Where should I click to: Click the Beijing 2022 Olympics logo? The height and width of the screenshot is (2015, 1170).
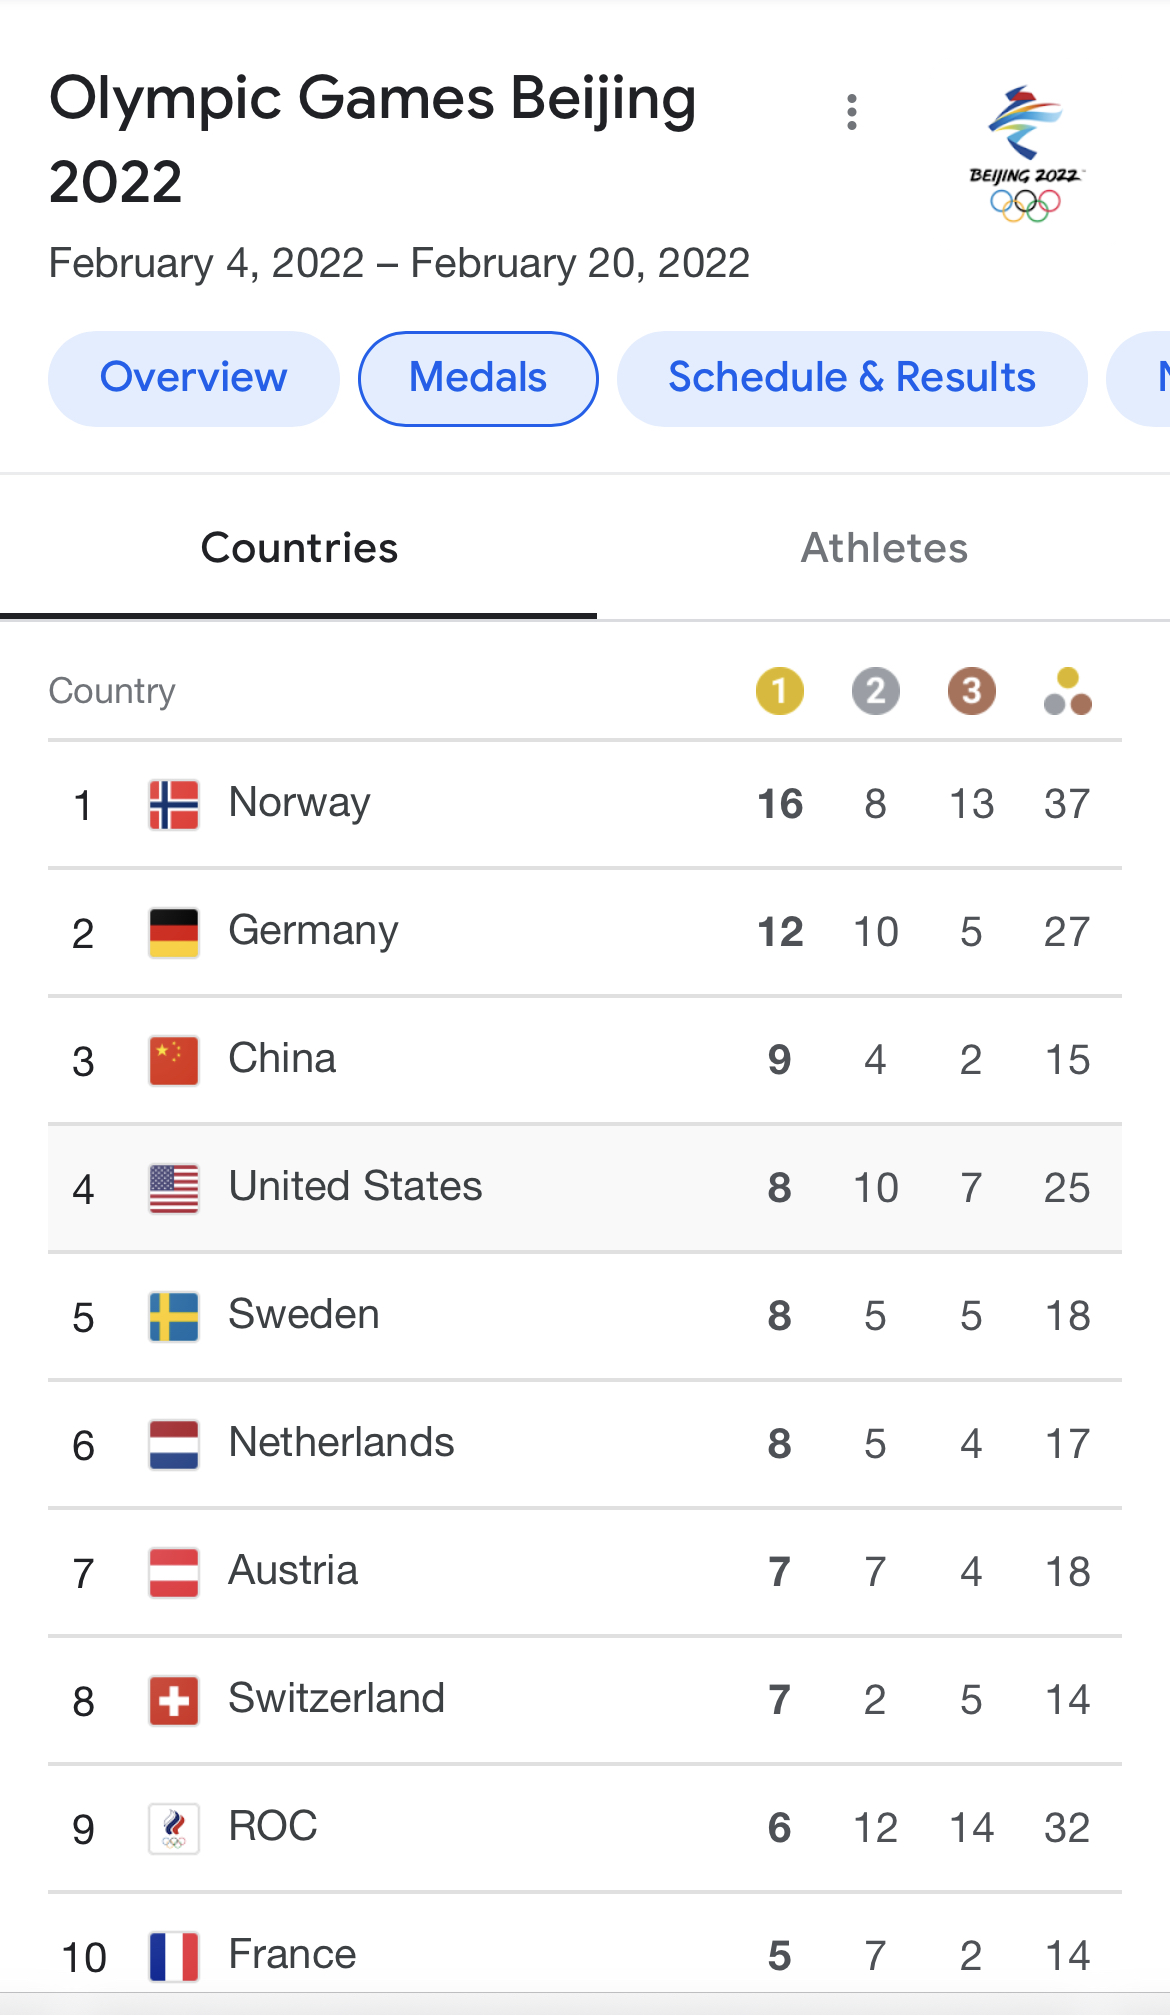coord(1025,153)
